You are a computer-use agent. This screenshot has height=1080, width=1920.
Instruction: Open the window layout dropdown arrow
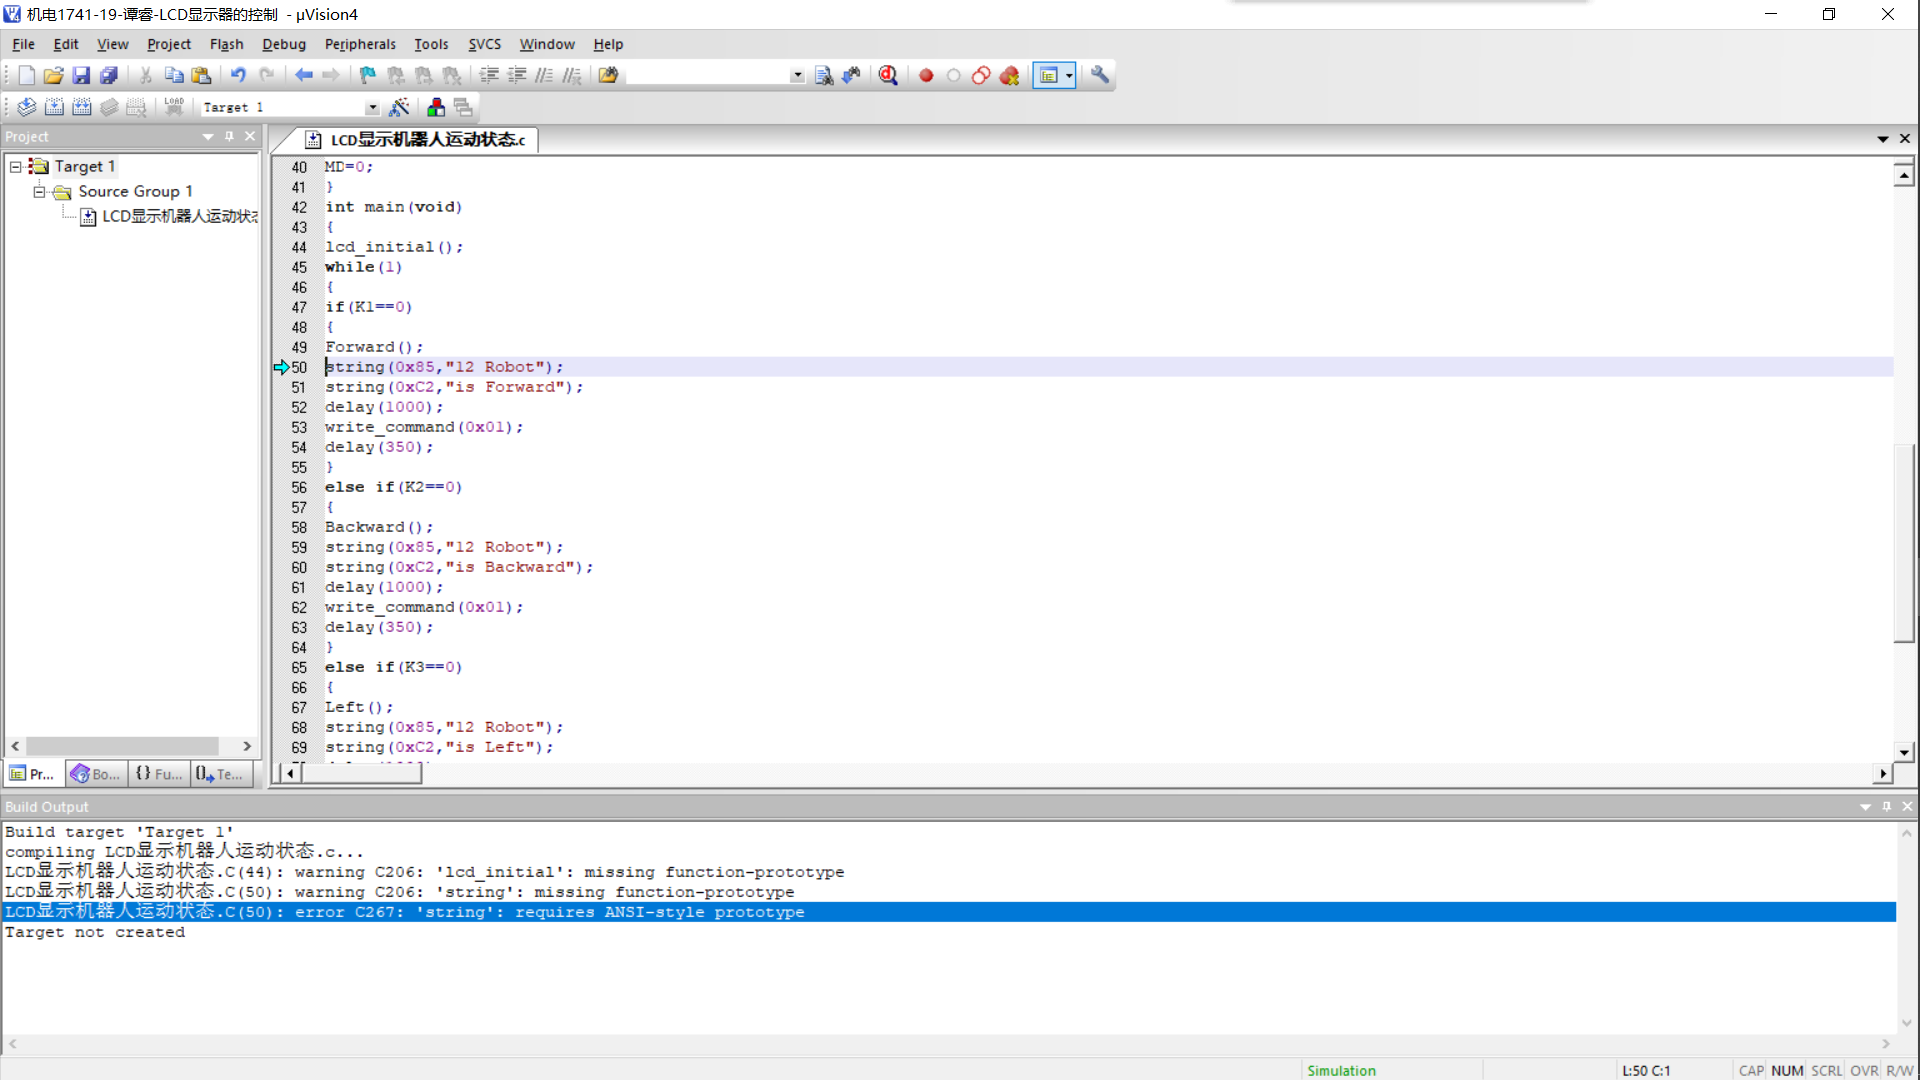[1069, 75]
